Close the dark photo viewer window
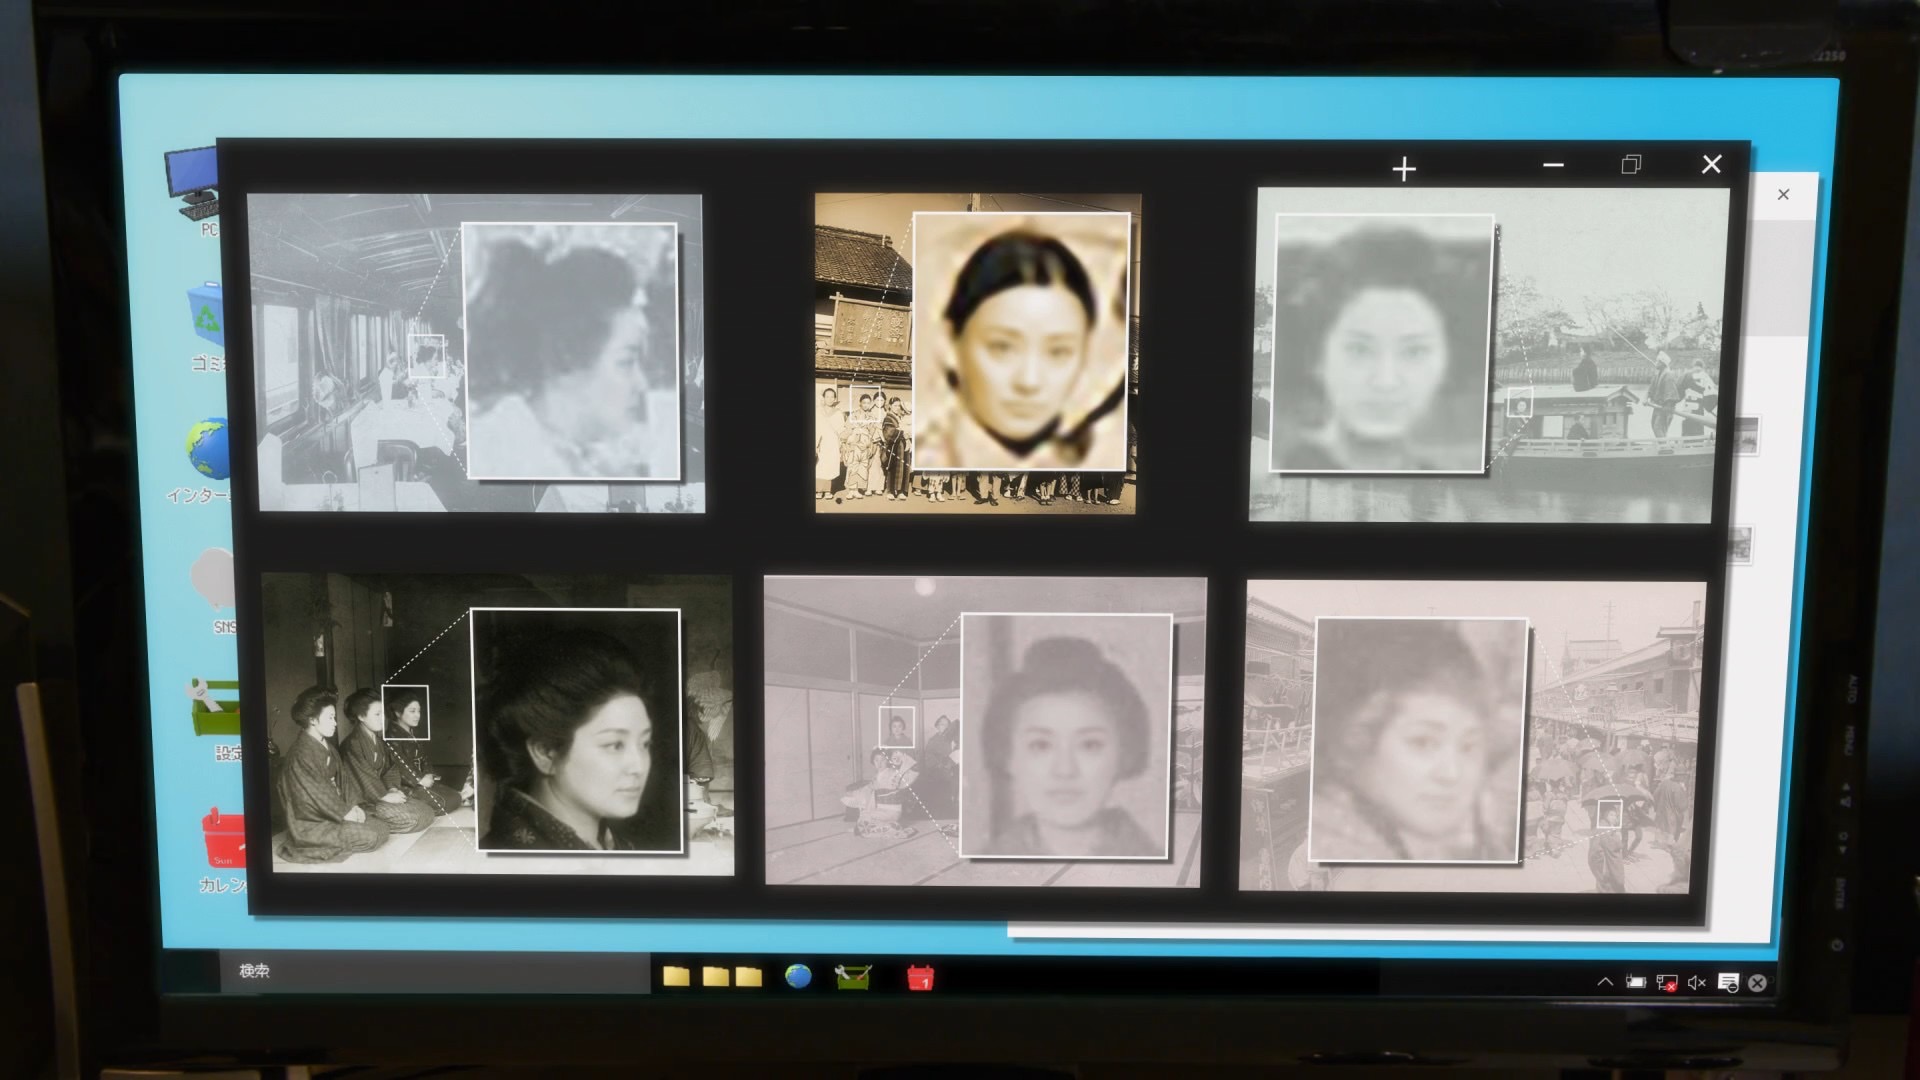 tap(1712, 164)
